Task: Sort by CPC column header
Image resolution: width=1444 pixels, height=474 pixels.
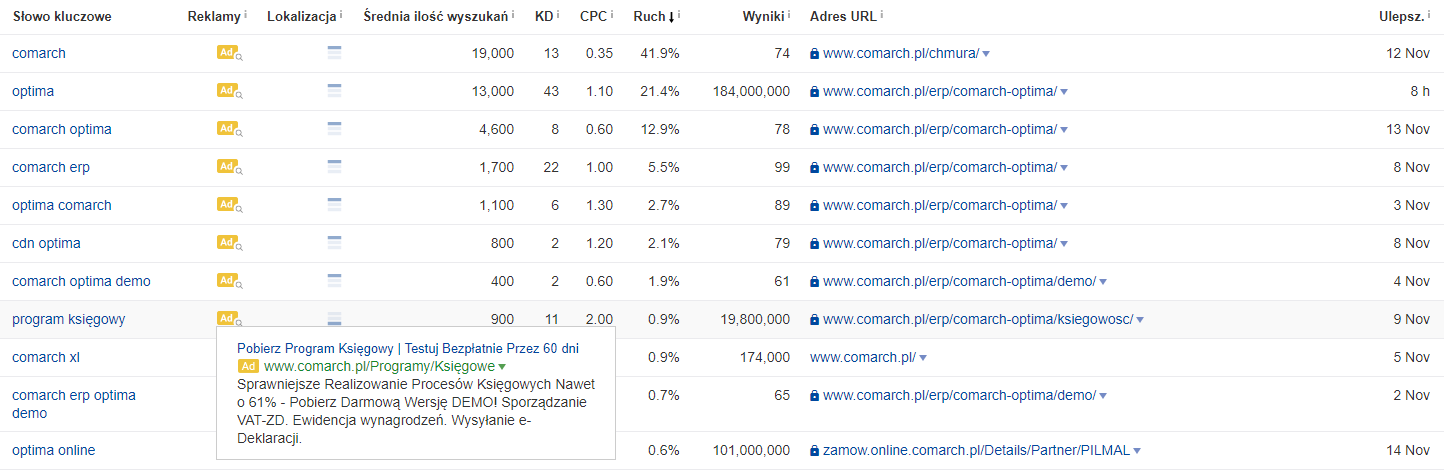Action: click(594, 17)
